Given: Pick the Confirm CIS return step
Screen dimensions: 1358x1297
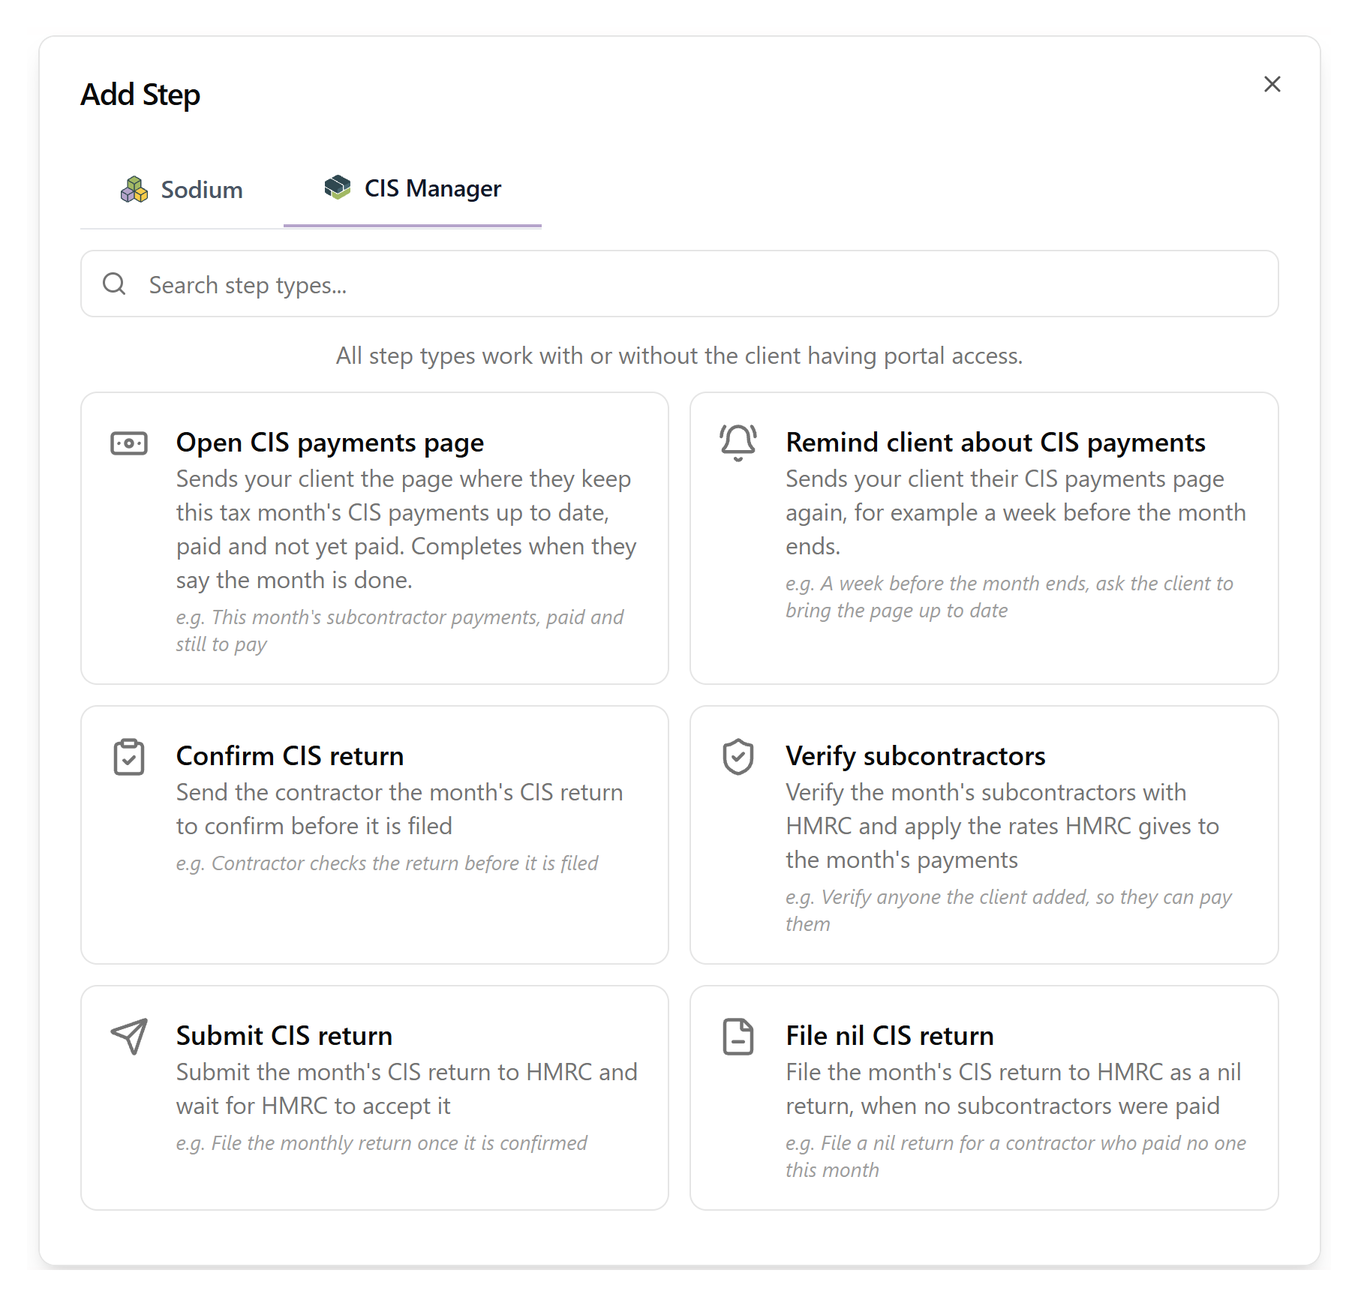Looking at the screenshot, I should point(375,835).
